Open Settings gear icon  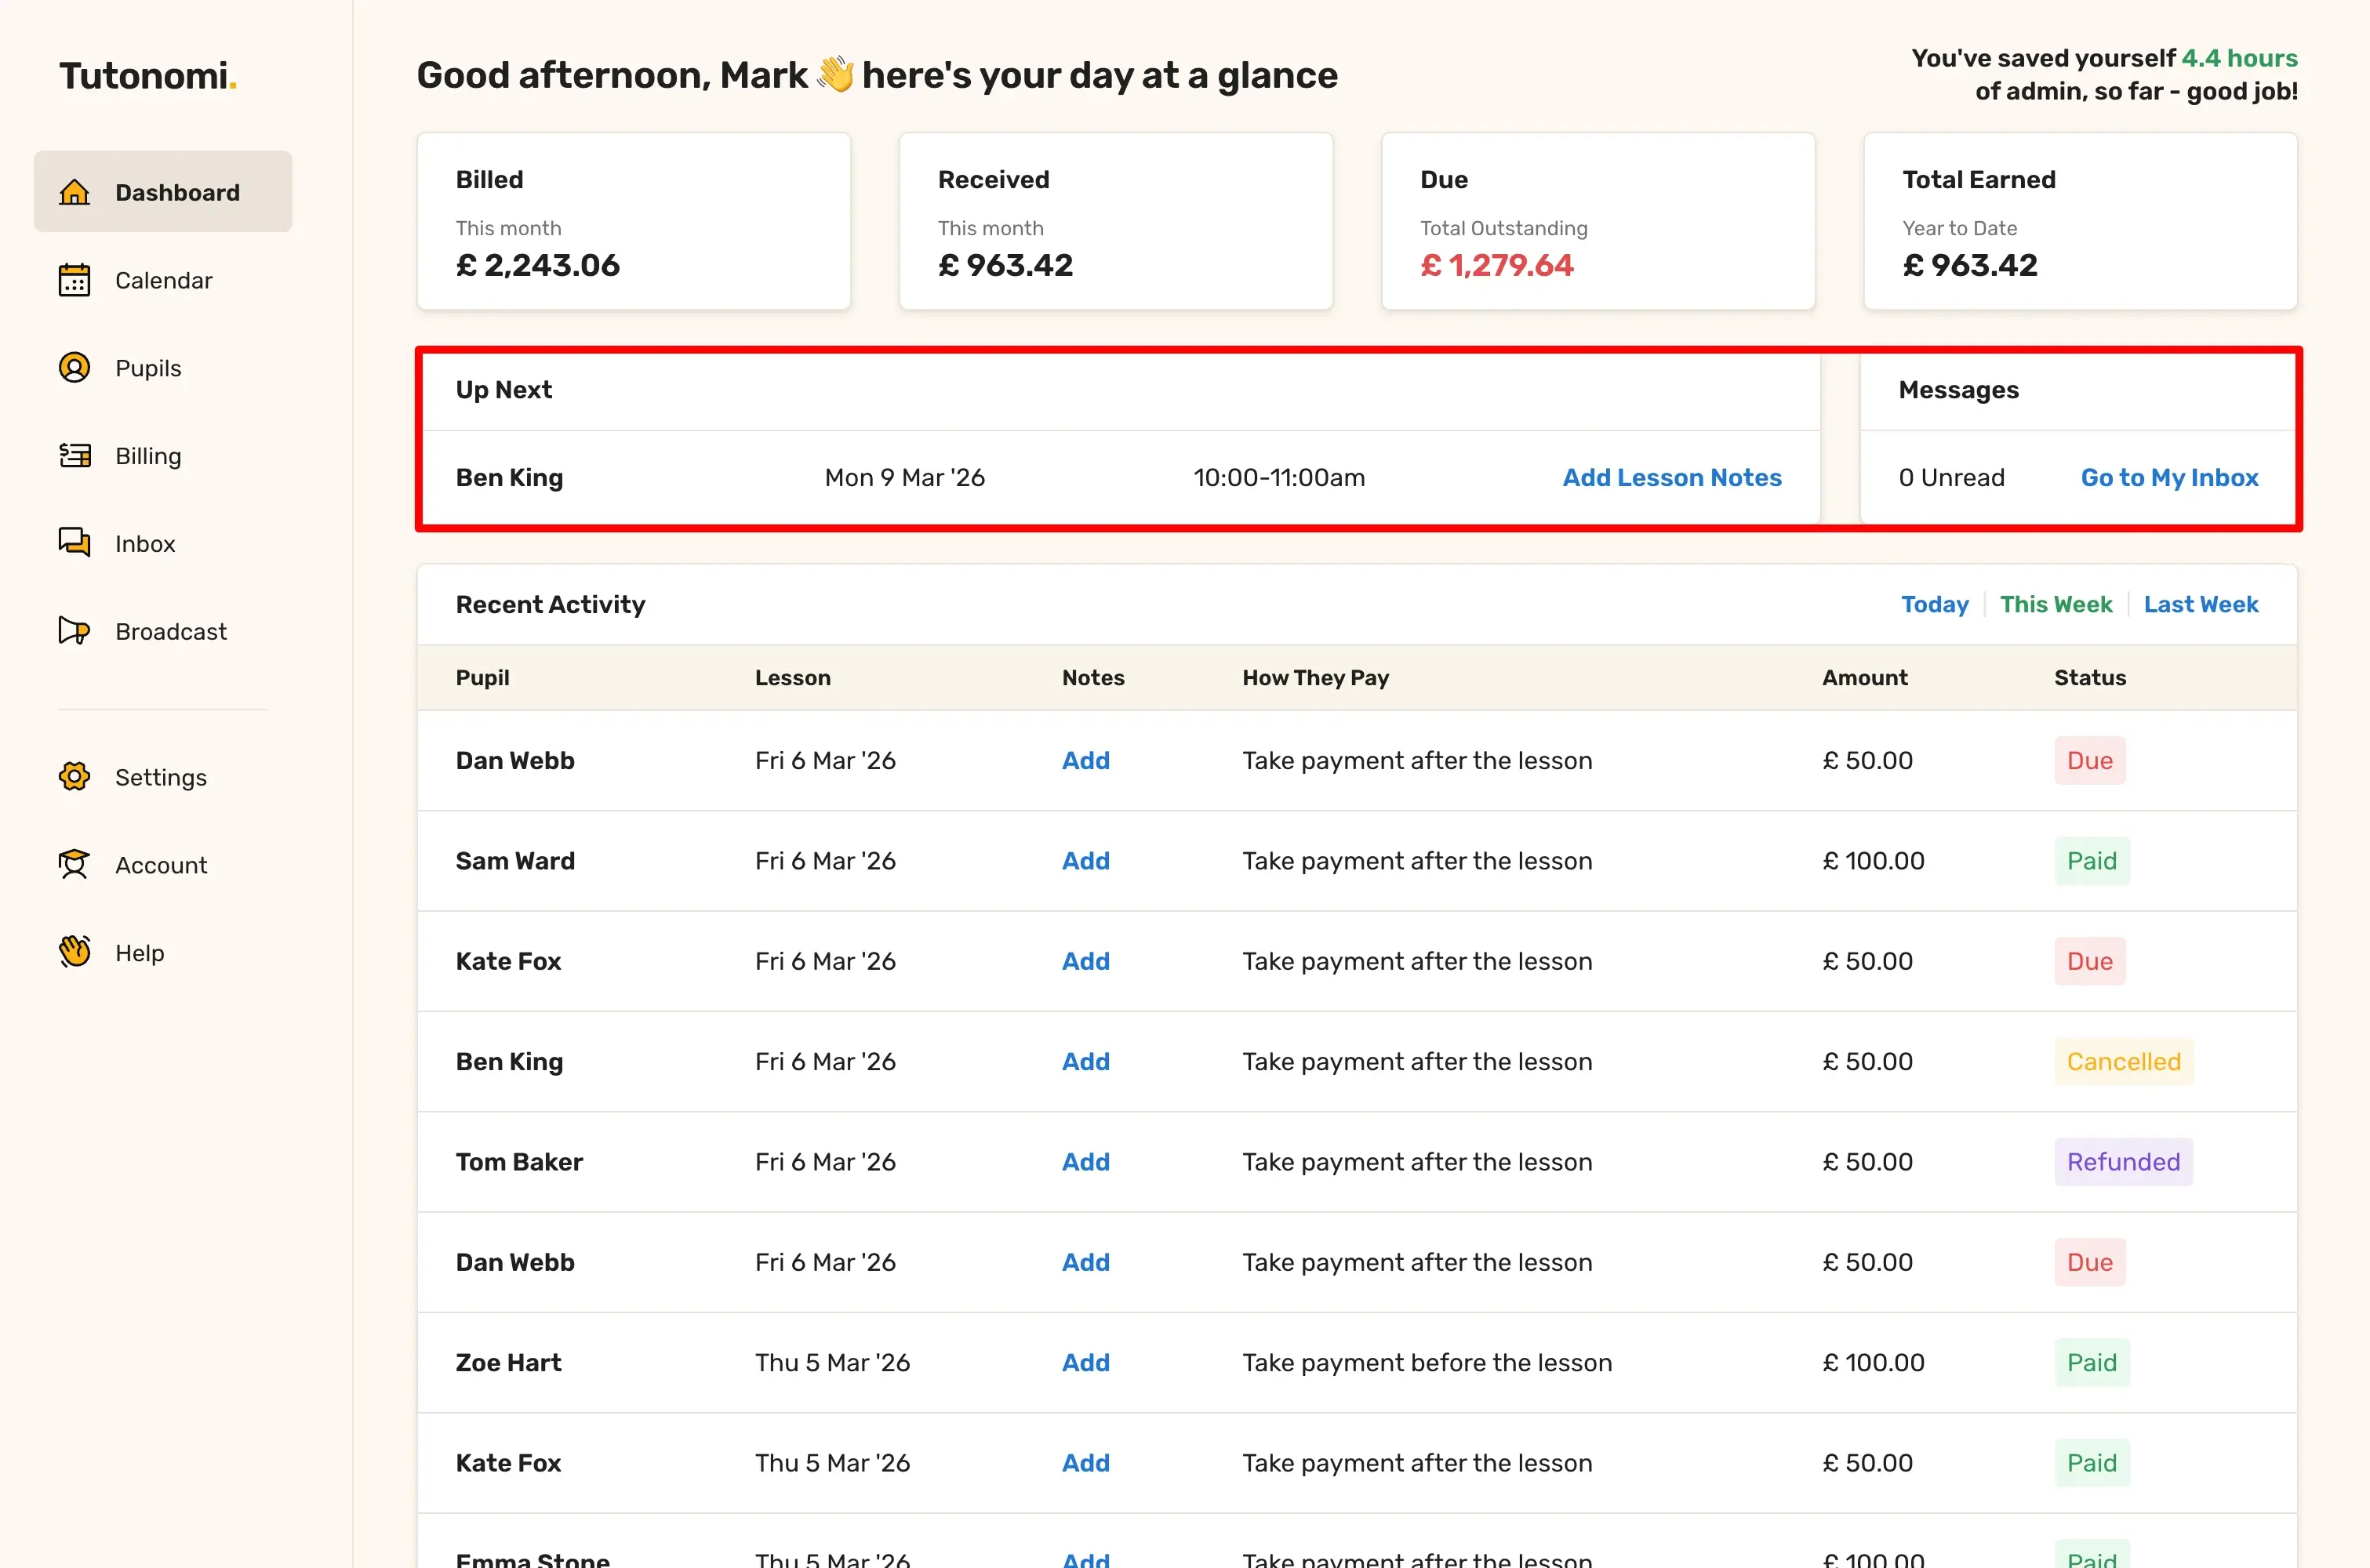click(74, 777)
